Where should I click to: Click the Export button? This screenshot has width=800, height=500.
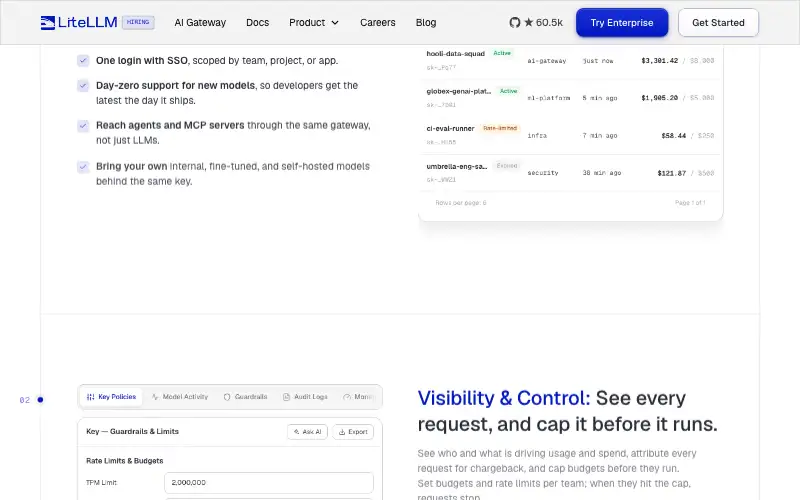pos(353,432)
